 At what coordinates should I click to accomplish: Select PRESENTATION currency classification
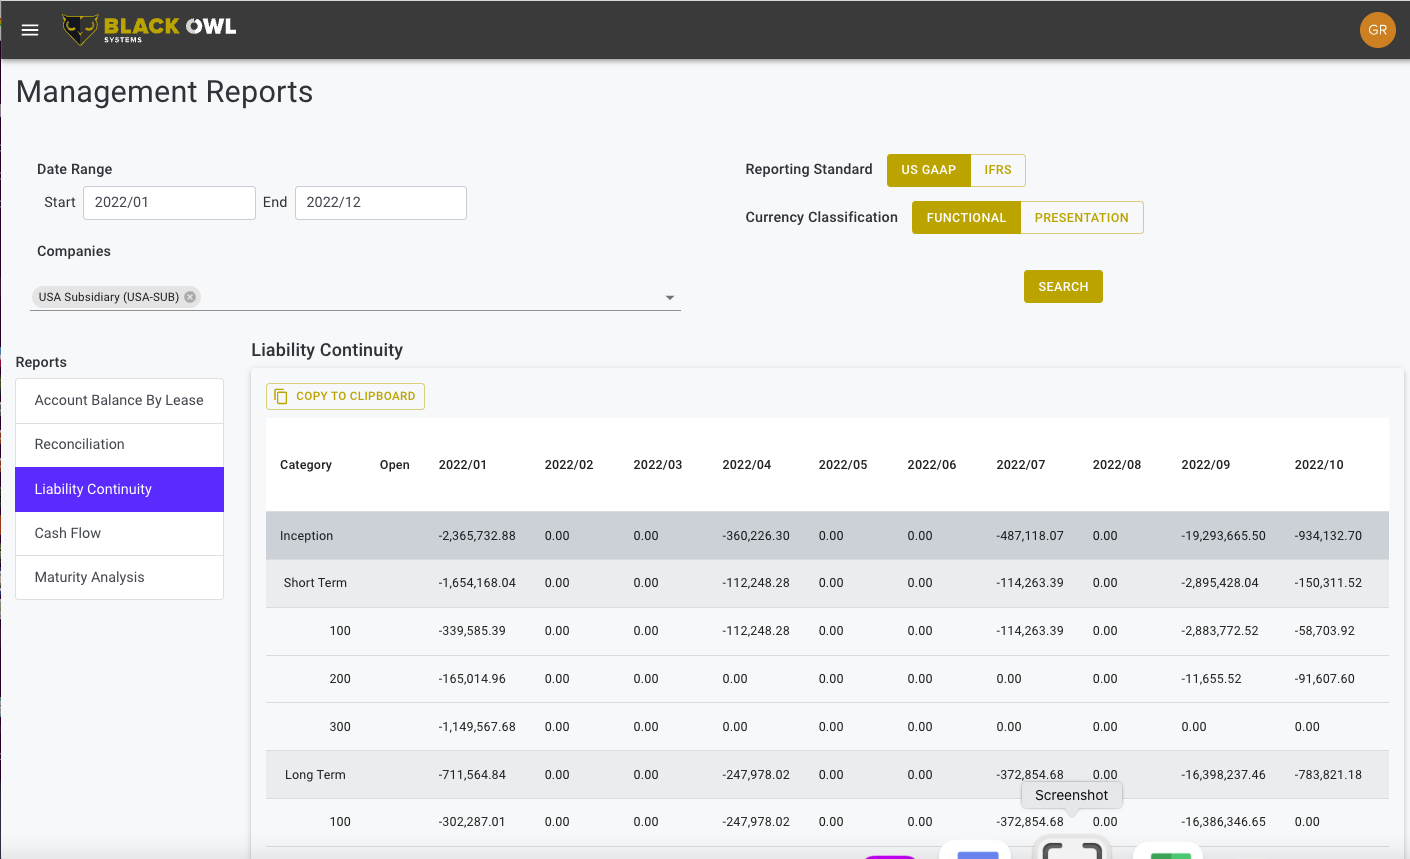[x=1081, y=217]
